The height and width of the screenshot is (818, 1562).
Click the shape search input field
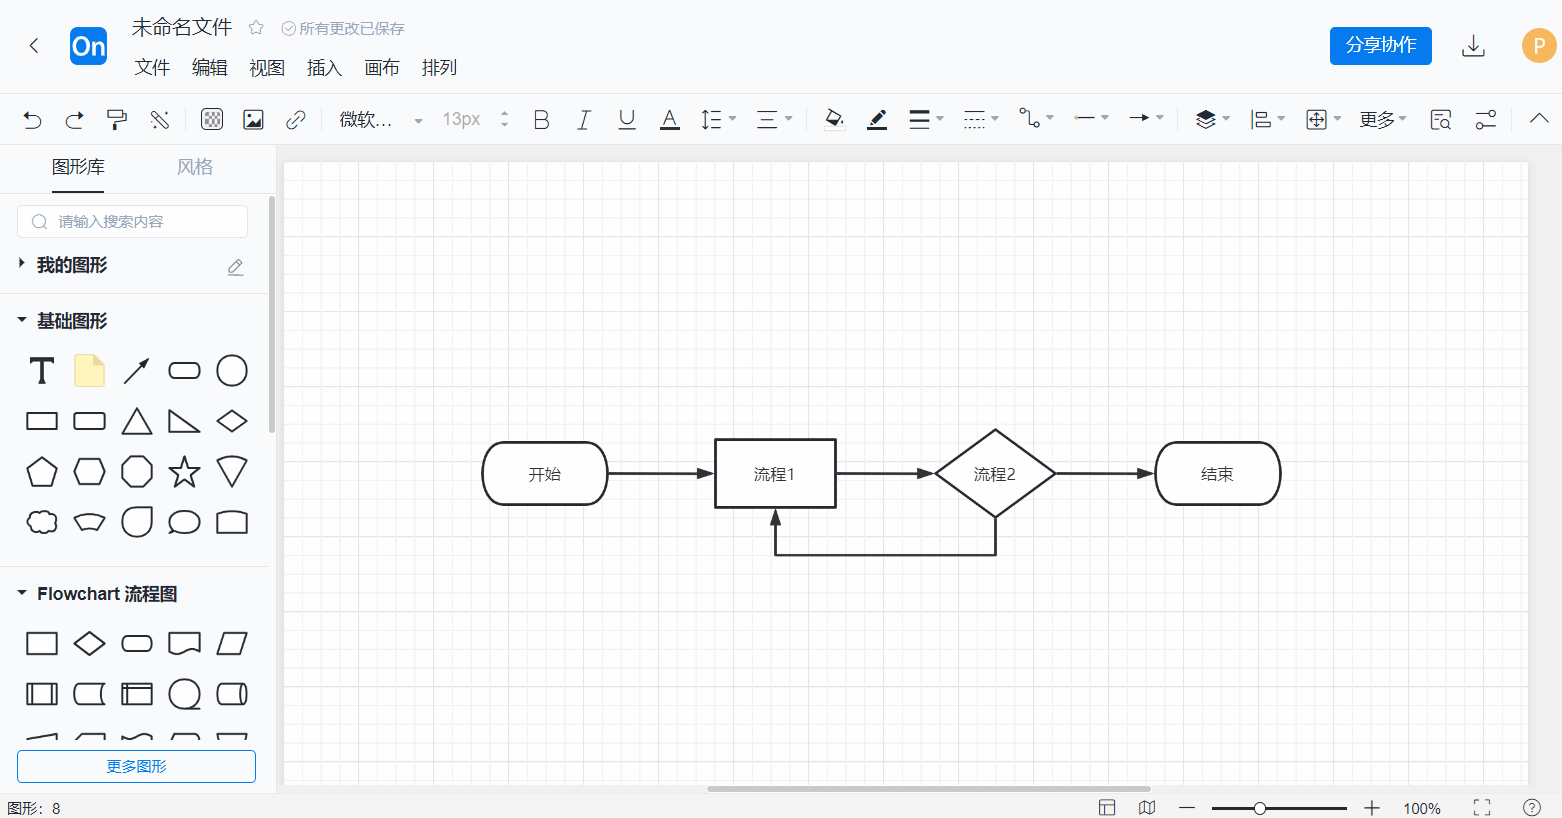click(x=132, y=222)
